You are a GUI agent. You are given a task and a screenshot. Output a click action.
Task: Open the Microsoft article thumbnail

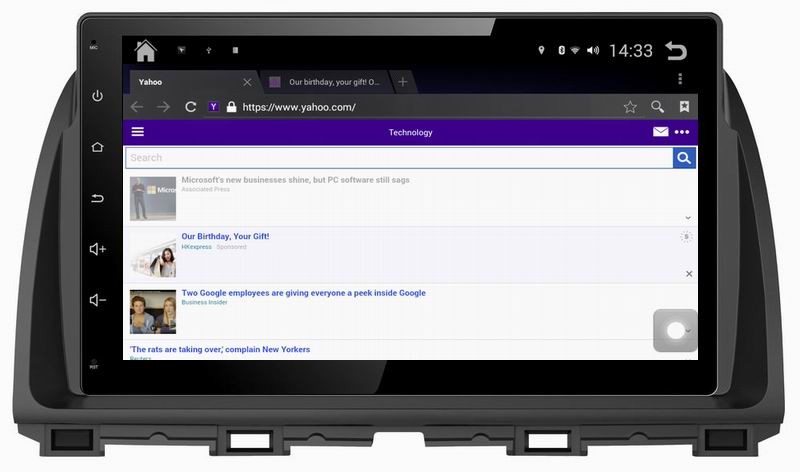coord(153,198)
